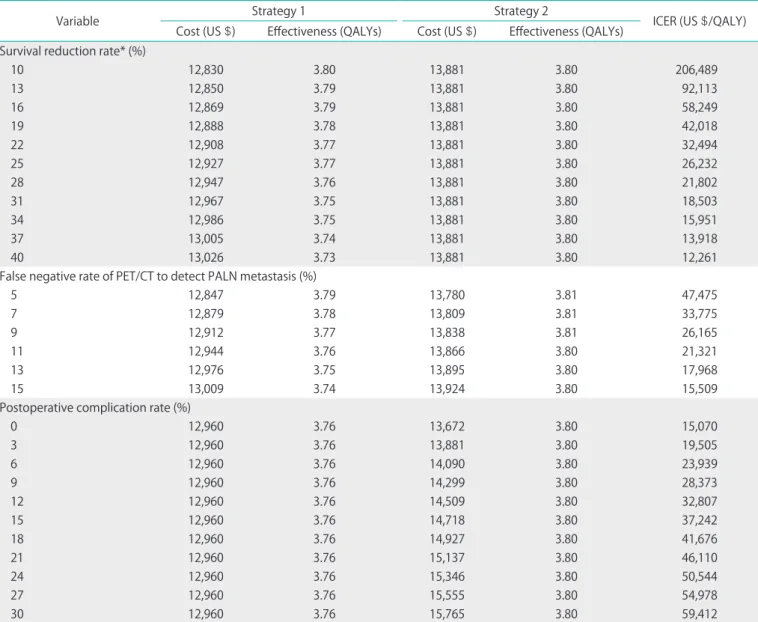This screenshot has width=758, height=622.
Task: Click the cost cell 12,967
Action: pyautogui.click(x=206, y=202)
